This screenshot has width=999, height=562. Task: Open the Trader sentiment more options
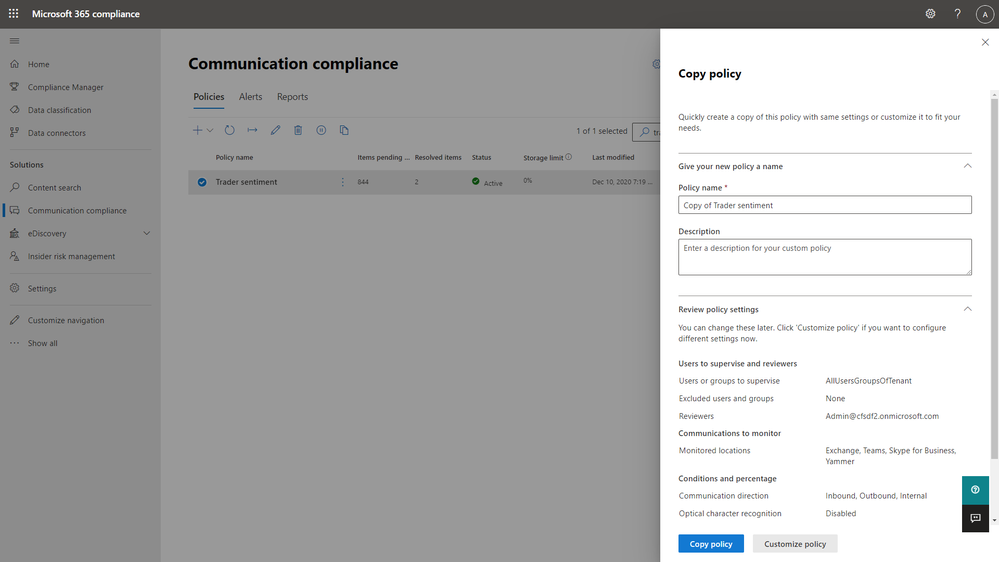tap(343, 182)
